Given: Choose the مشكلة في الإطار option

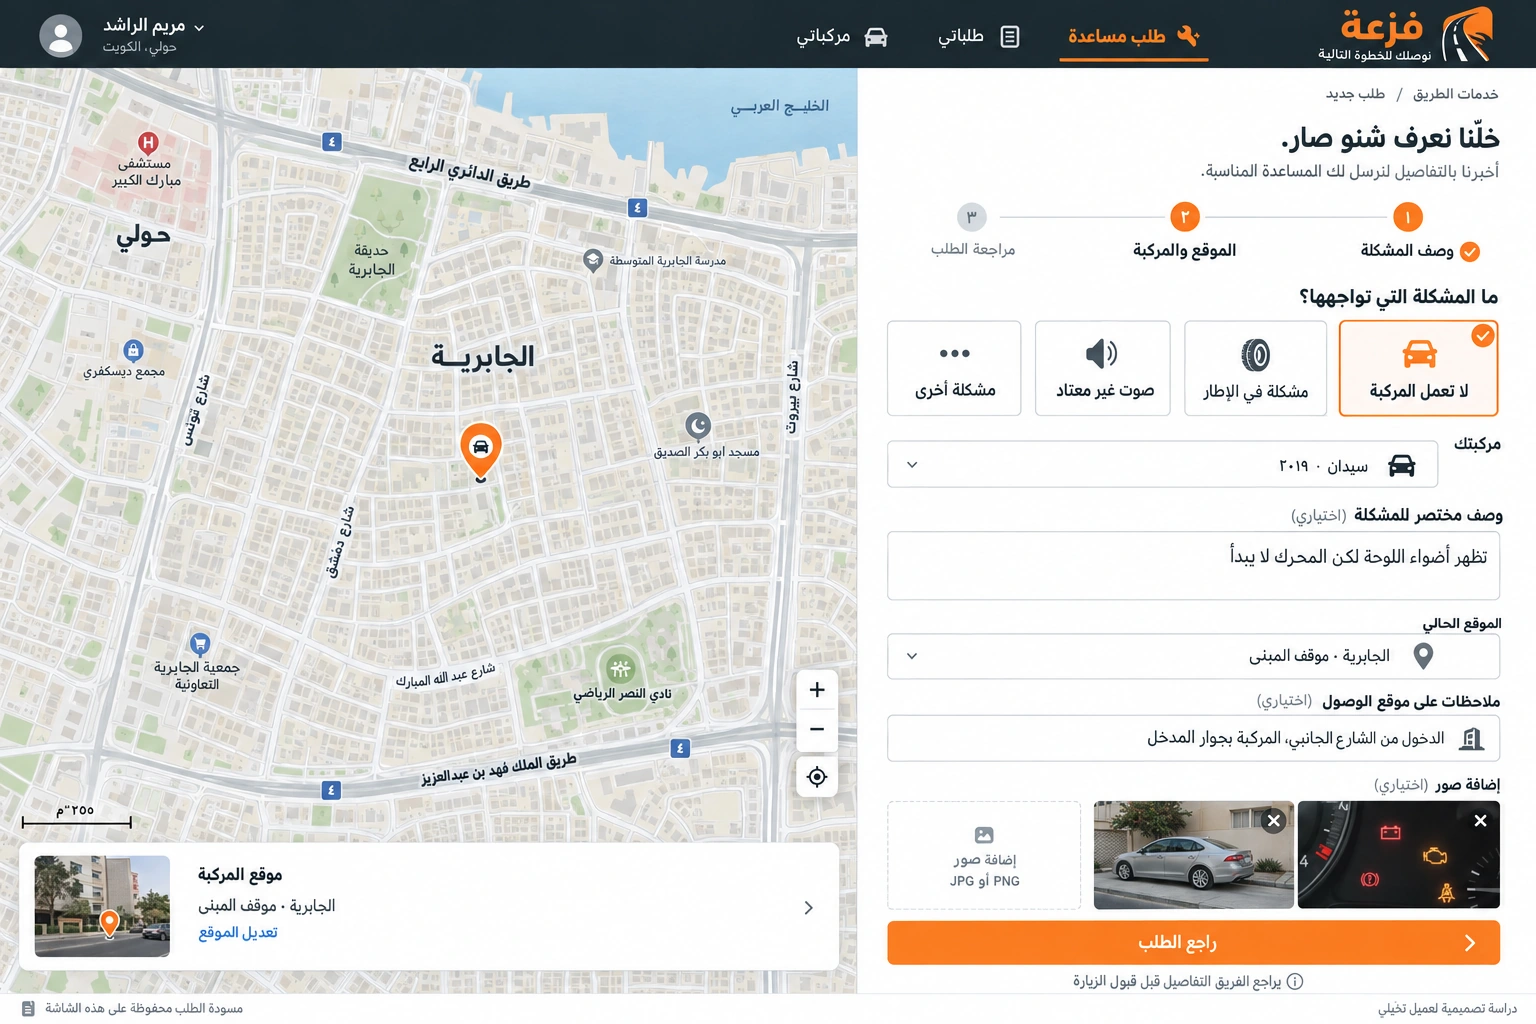Looking at the screenshot, I should pos(1255,368).
